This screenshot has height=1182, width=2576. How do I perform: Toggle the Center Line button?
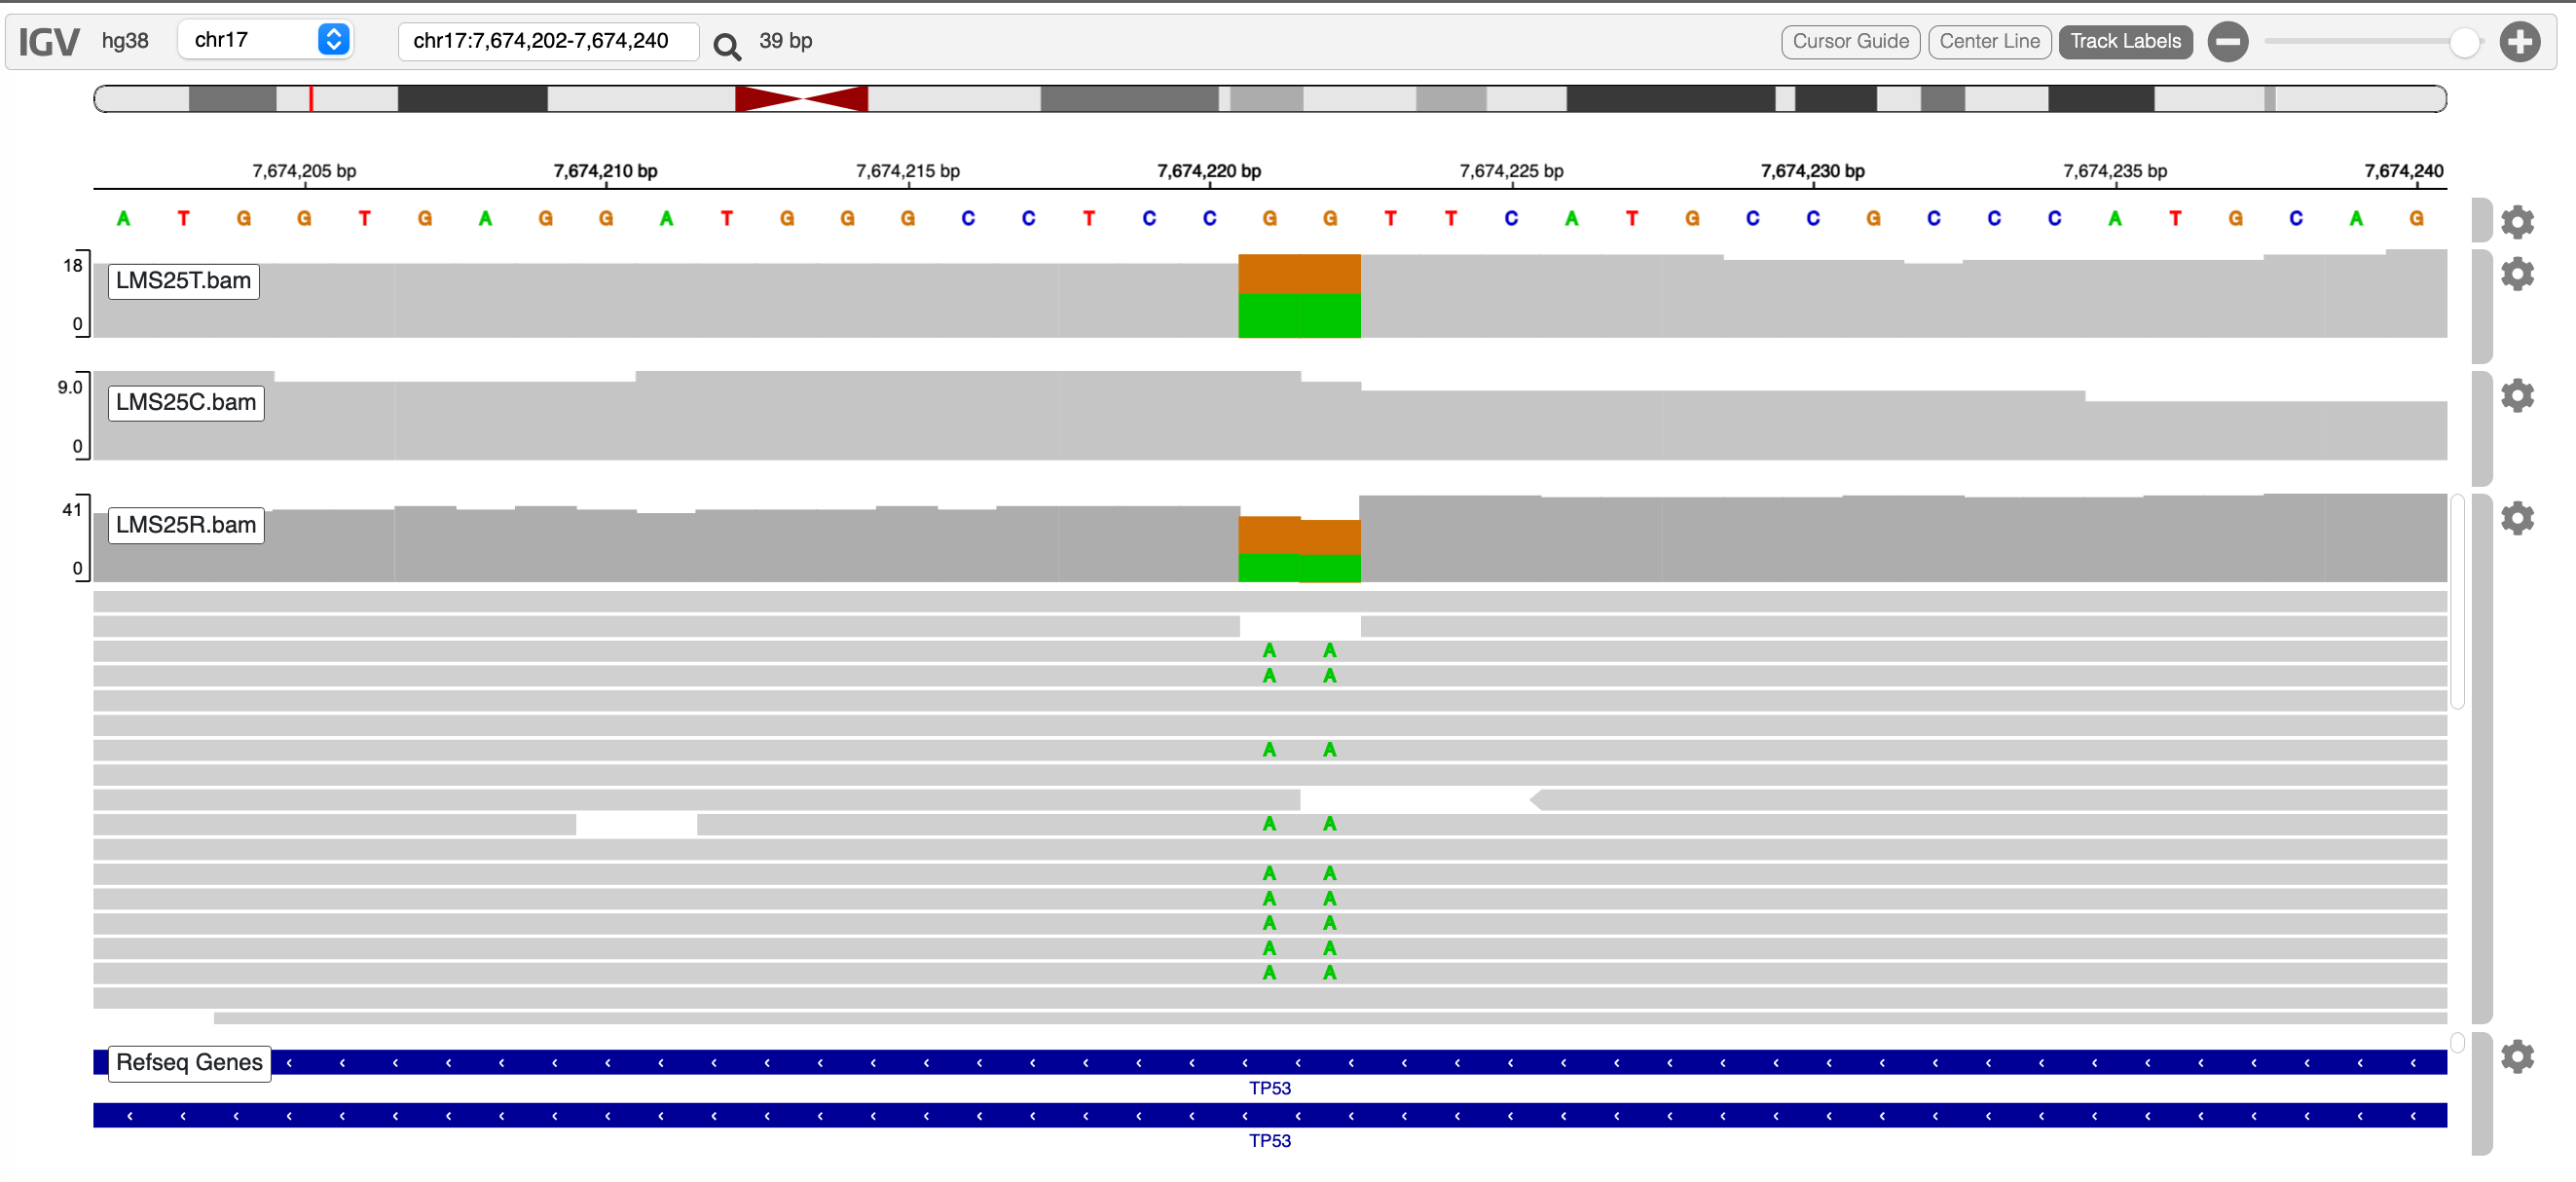pyautogui.click(x=1988, y=42)
